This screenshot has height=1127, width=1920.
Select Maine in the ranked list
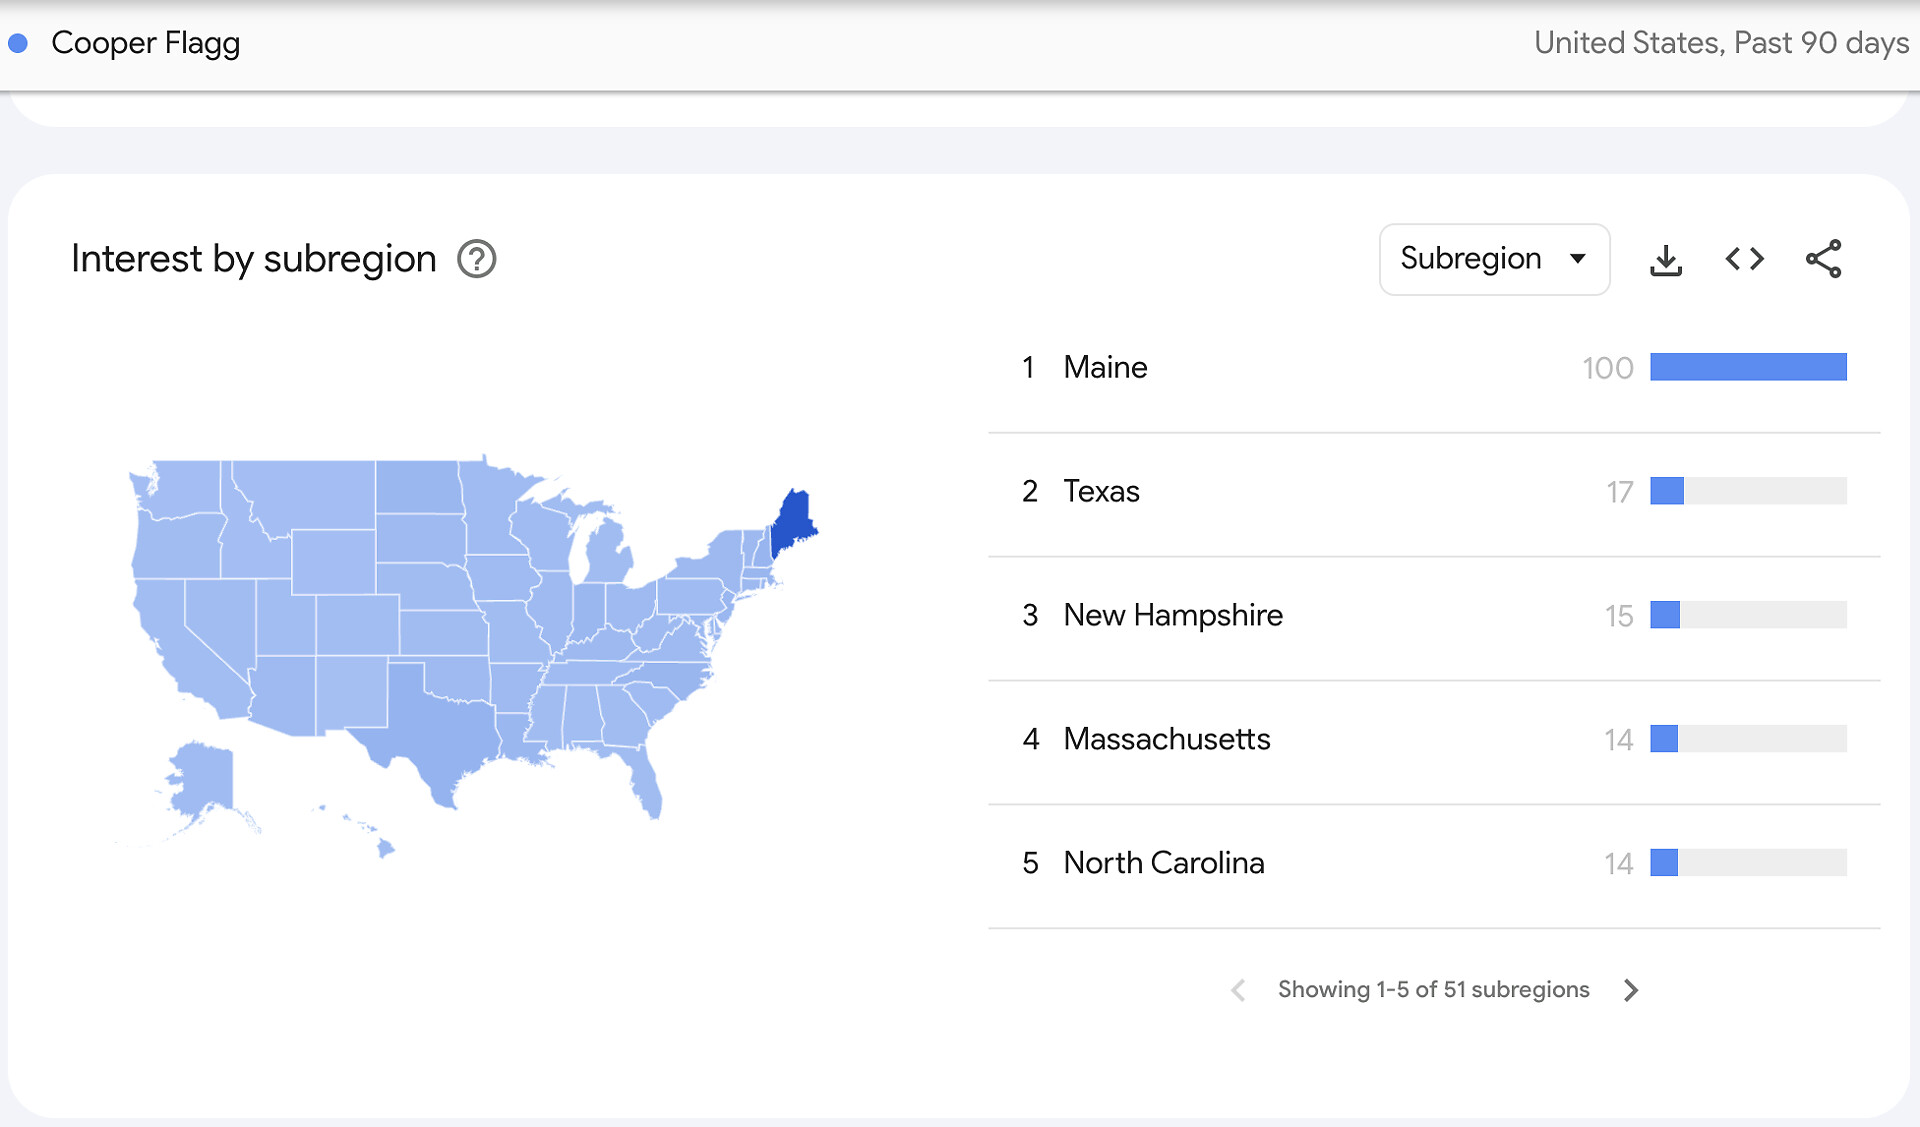pyautogui.click(x=1105, y=368)
